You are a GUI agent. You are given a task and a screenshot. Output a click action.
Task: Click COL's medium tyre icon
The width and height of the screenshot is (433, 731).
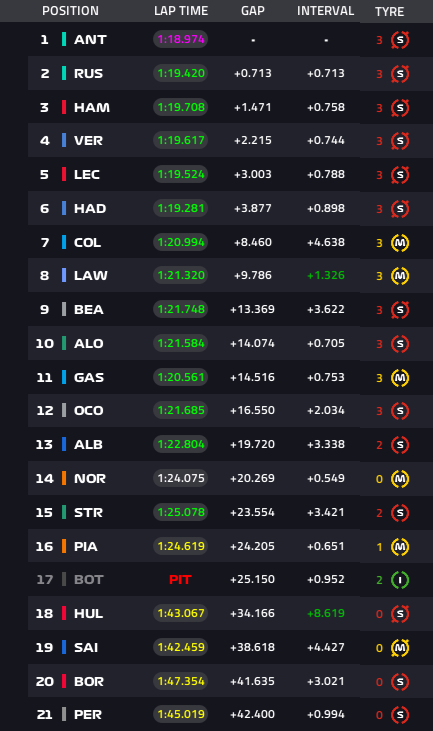pos(400,243)
